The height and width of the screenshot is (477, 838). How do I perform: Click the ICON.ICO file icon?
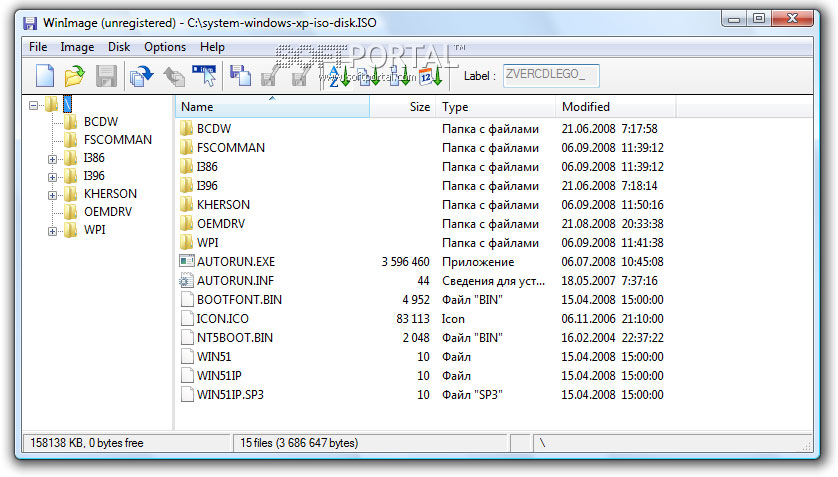[x=187, y=318]
